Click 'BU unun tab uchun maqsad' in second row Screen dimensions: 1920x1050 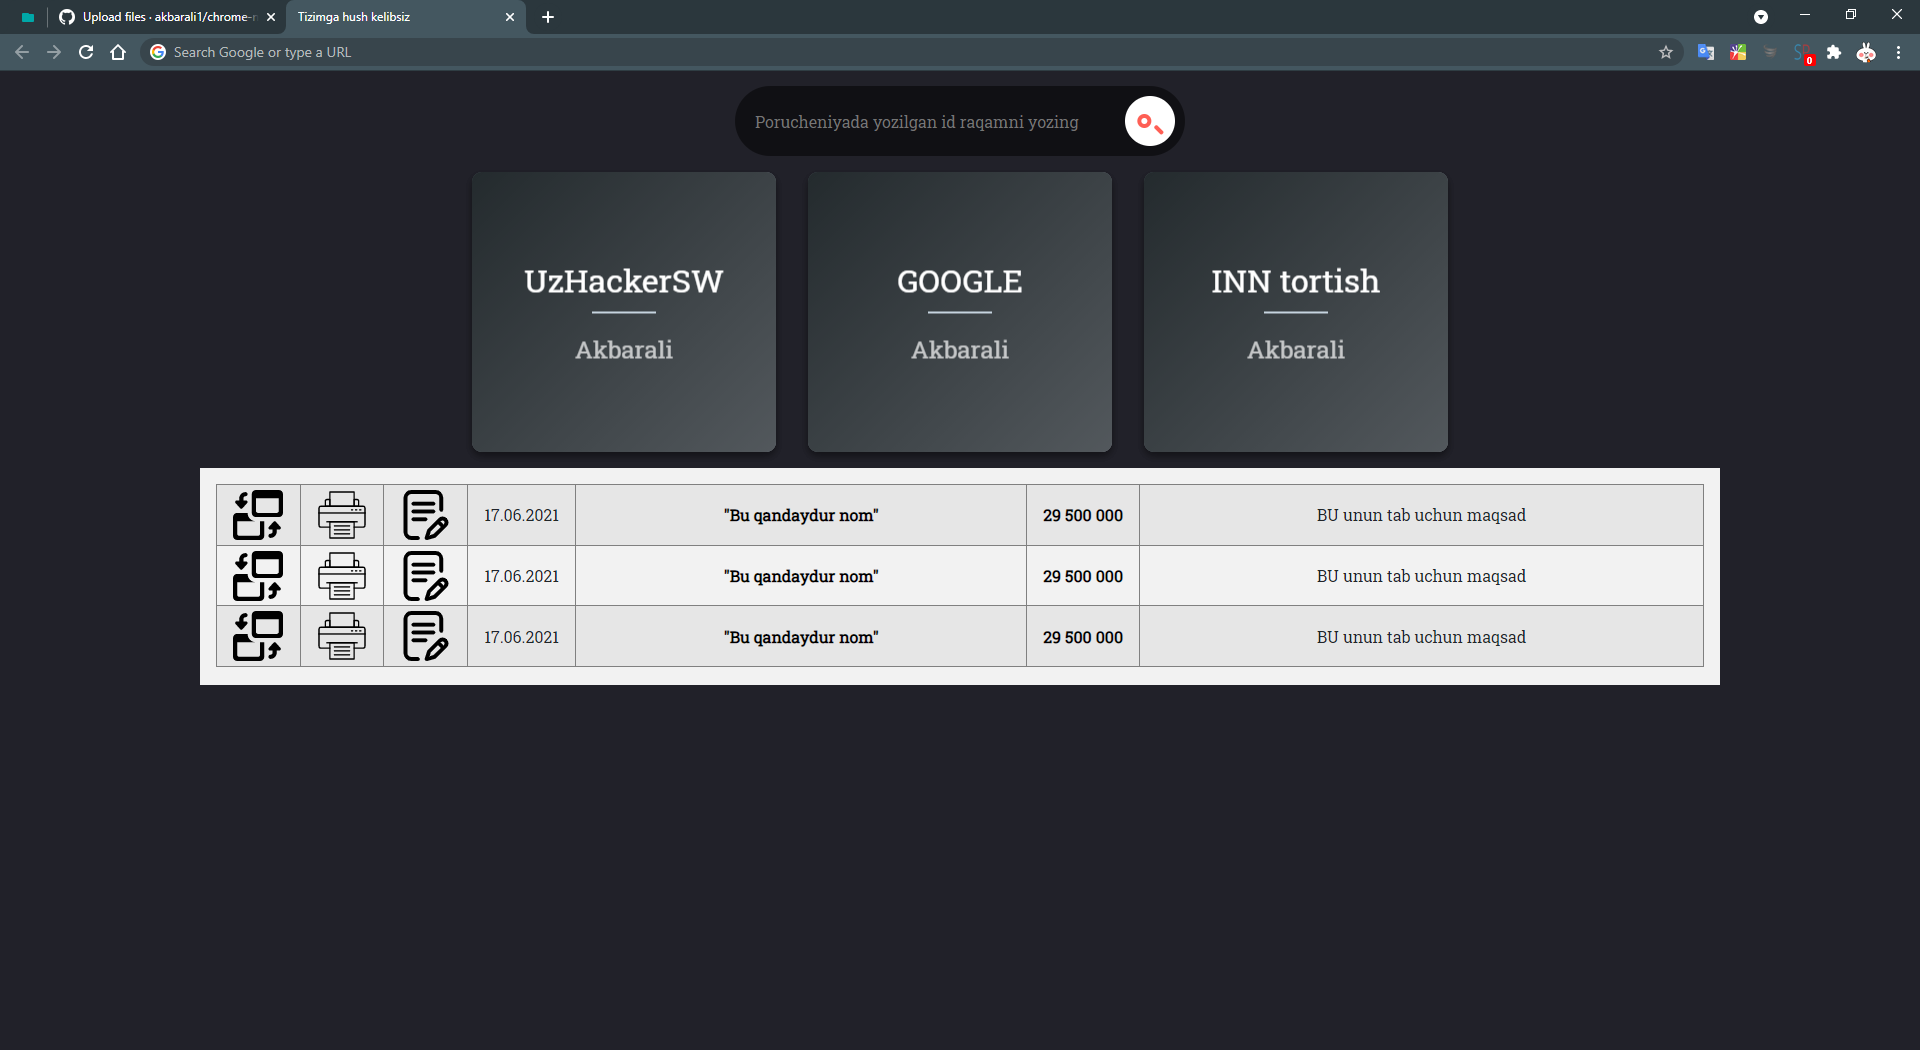click(x=1421, y=576)
